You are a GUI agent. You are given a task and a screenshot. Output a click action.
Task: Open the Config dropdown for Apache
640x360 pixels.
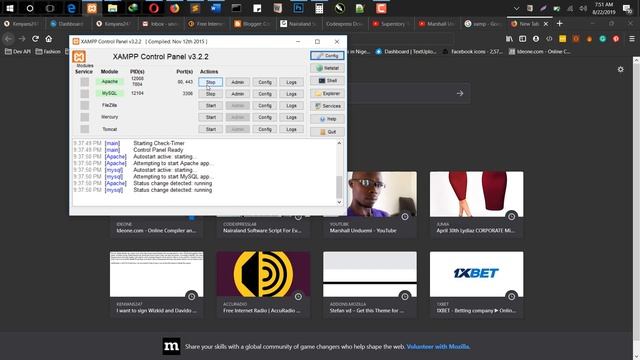(264, 82)
